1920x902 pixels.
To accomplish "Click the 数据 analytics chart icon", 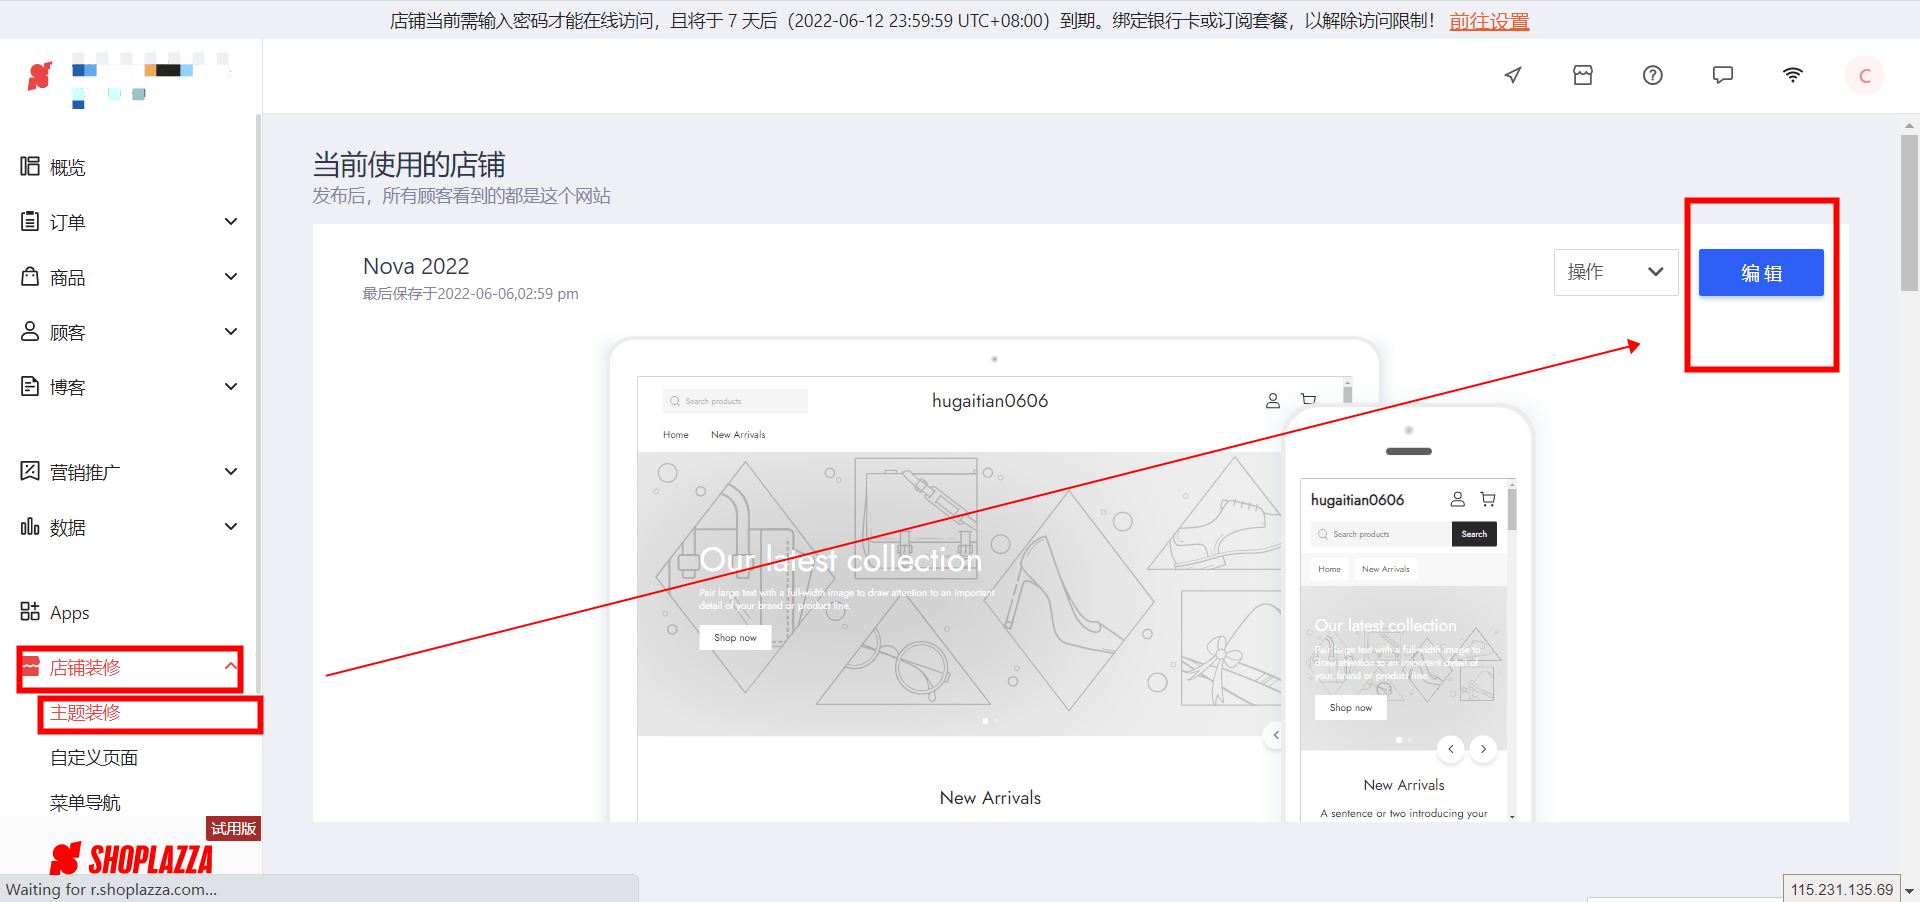I will coord(30,526).
